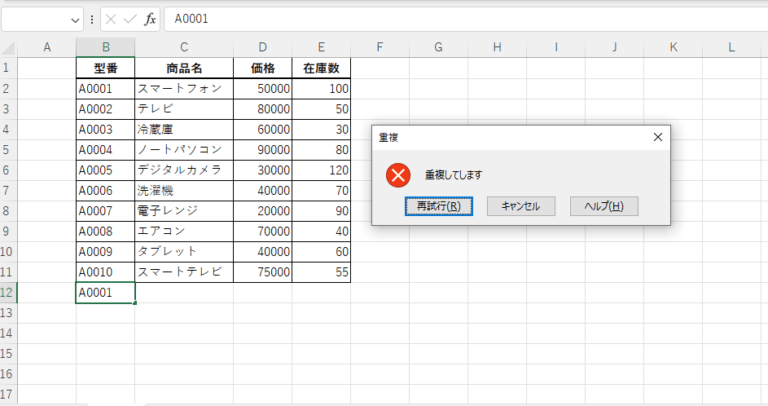
Task: Select the row 12 header
Action: [x=9, y=292]
